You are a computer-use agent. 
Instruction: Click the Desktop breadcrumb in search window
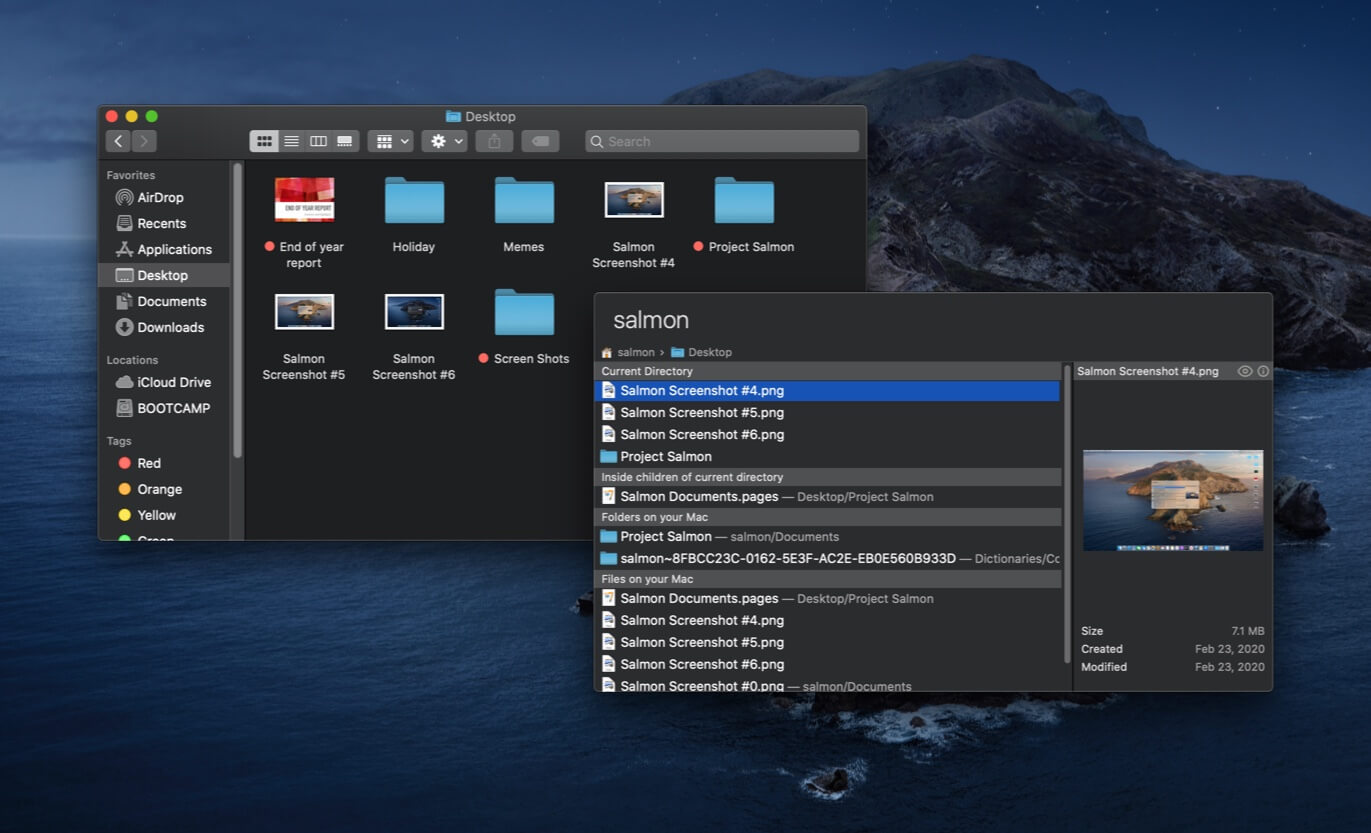pyautogui.click(x=701, y=352)
